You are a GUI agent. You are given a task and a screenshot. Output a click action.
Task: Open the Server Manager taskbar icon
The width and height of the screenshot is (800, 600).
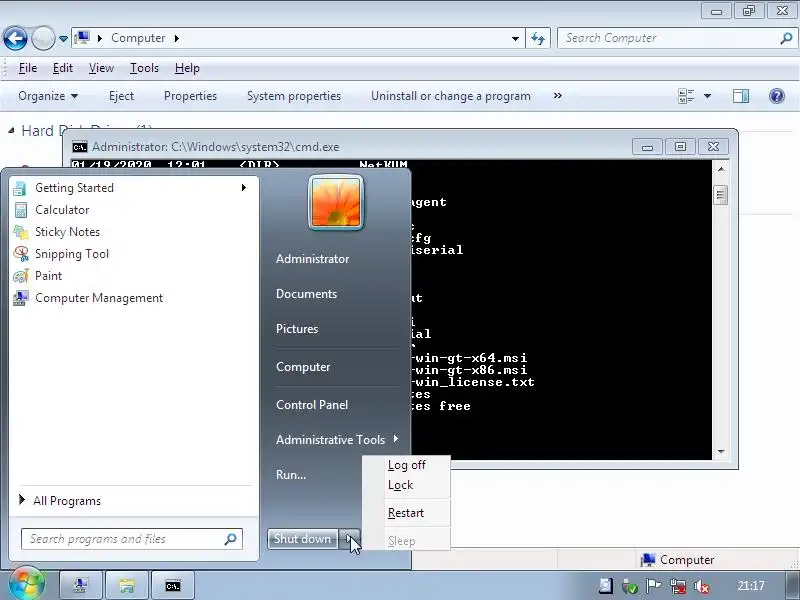click(81, 585)
